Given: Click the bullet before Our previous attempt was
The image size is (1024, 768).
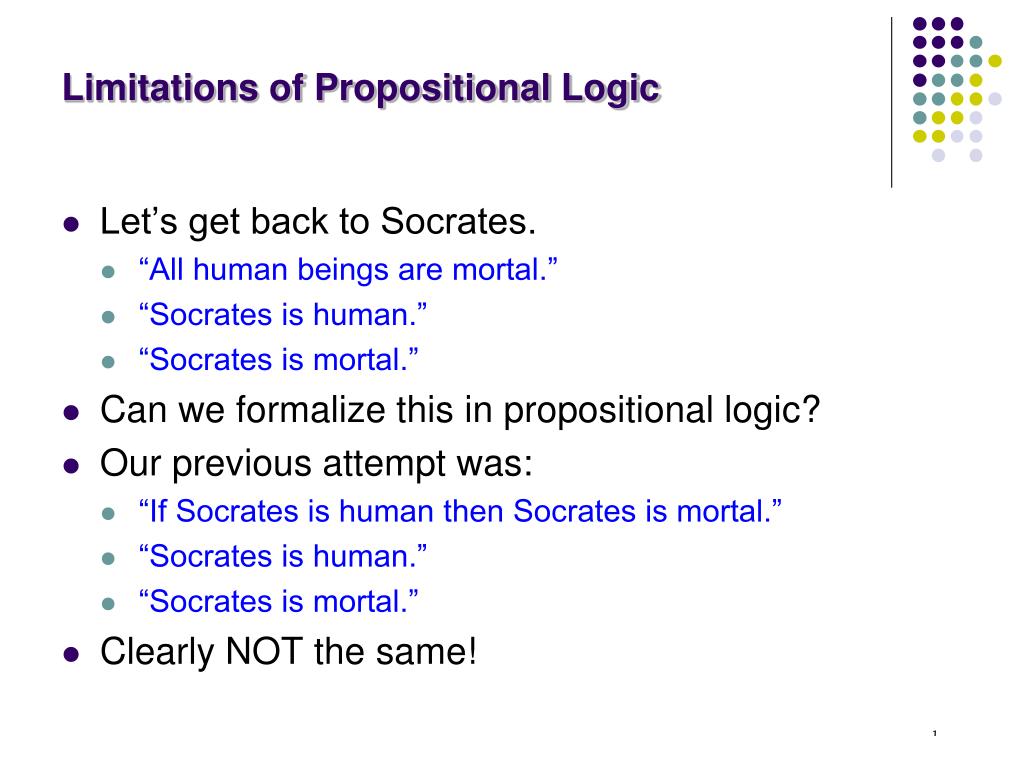Looking at the screenshot, I should click(x=71, y=466).
